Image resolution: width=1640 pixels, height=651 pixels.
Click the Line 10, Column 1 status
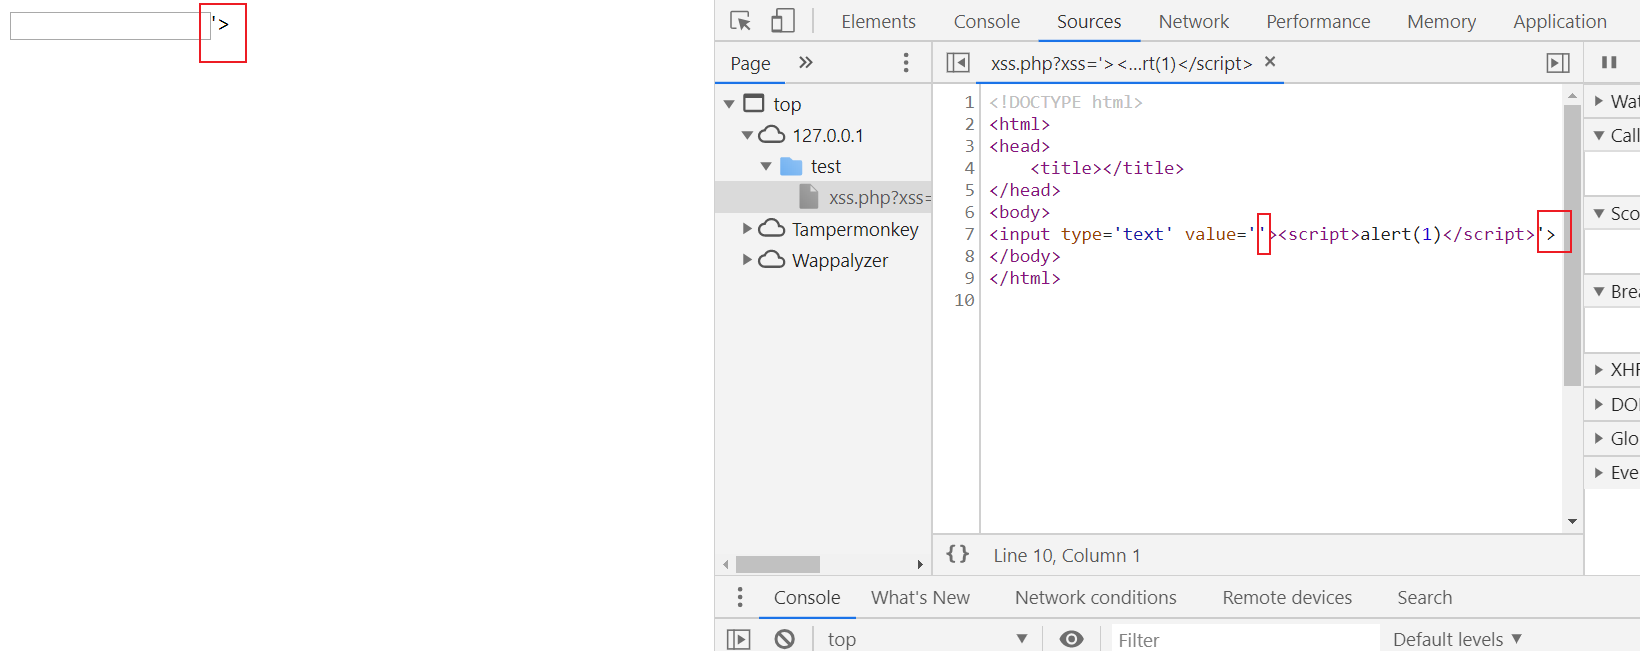1066,555
